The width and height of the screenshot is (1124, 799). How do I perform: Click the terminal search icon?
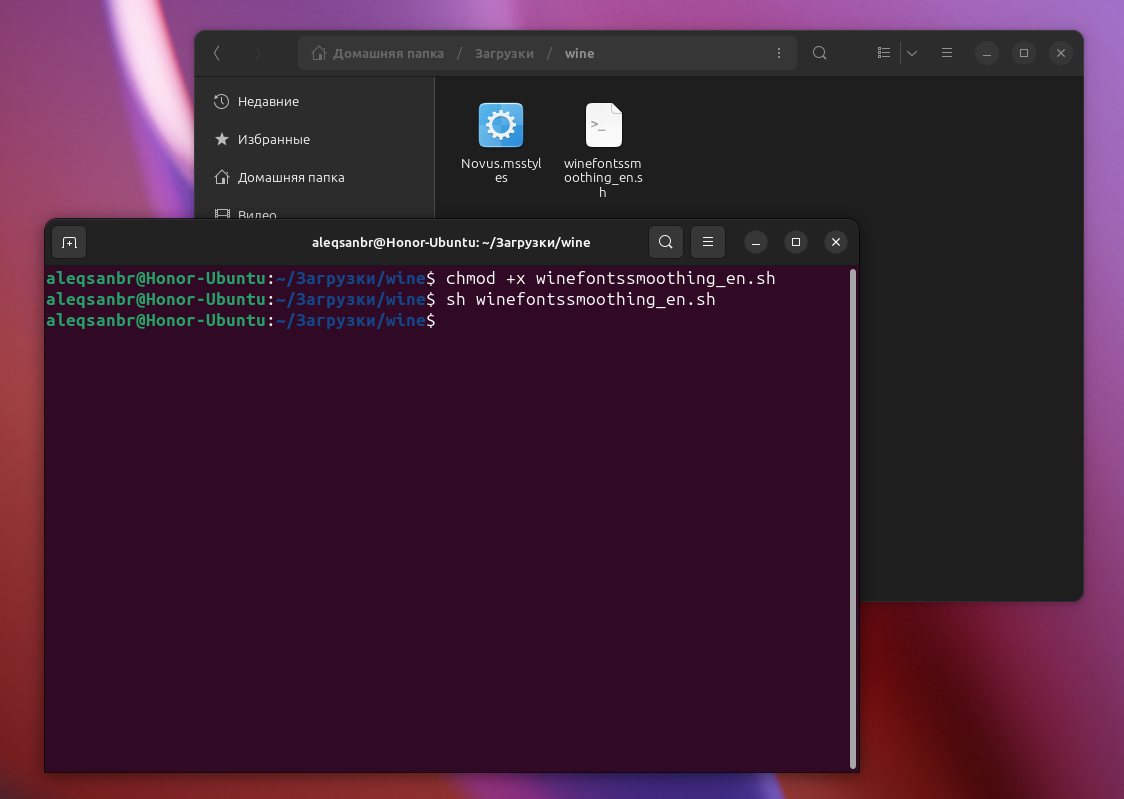[666, 242]
